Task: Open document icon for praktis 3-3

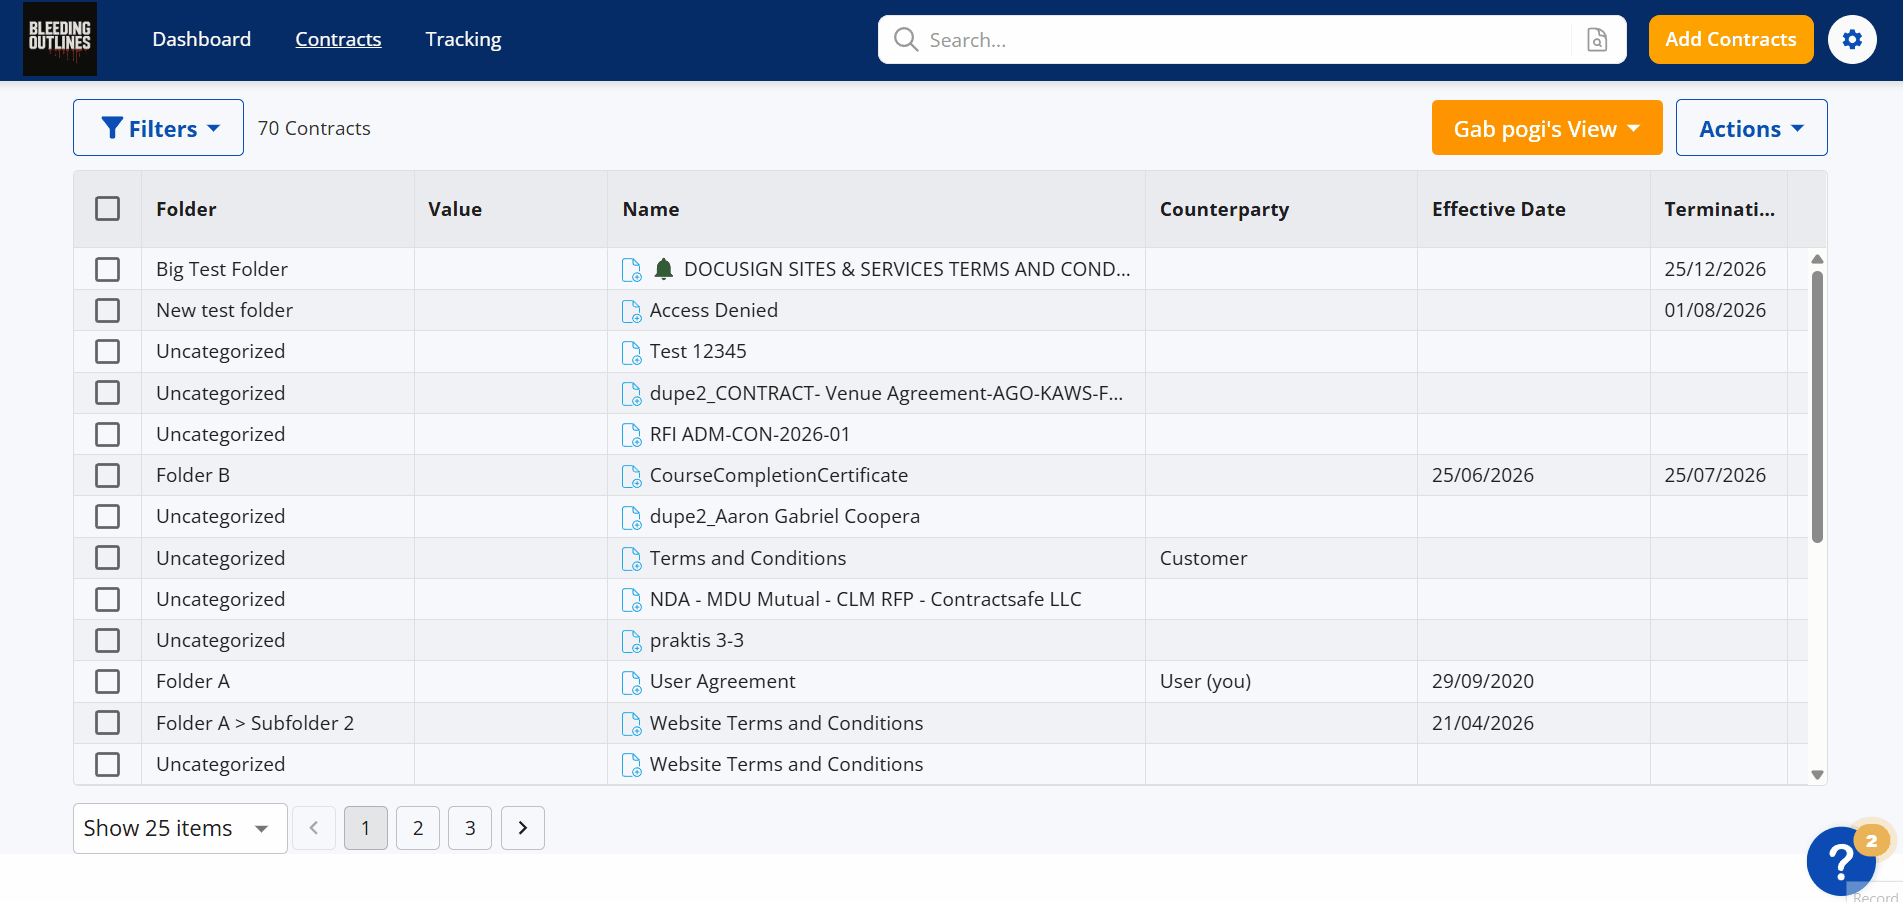Action: 631,641
